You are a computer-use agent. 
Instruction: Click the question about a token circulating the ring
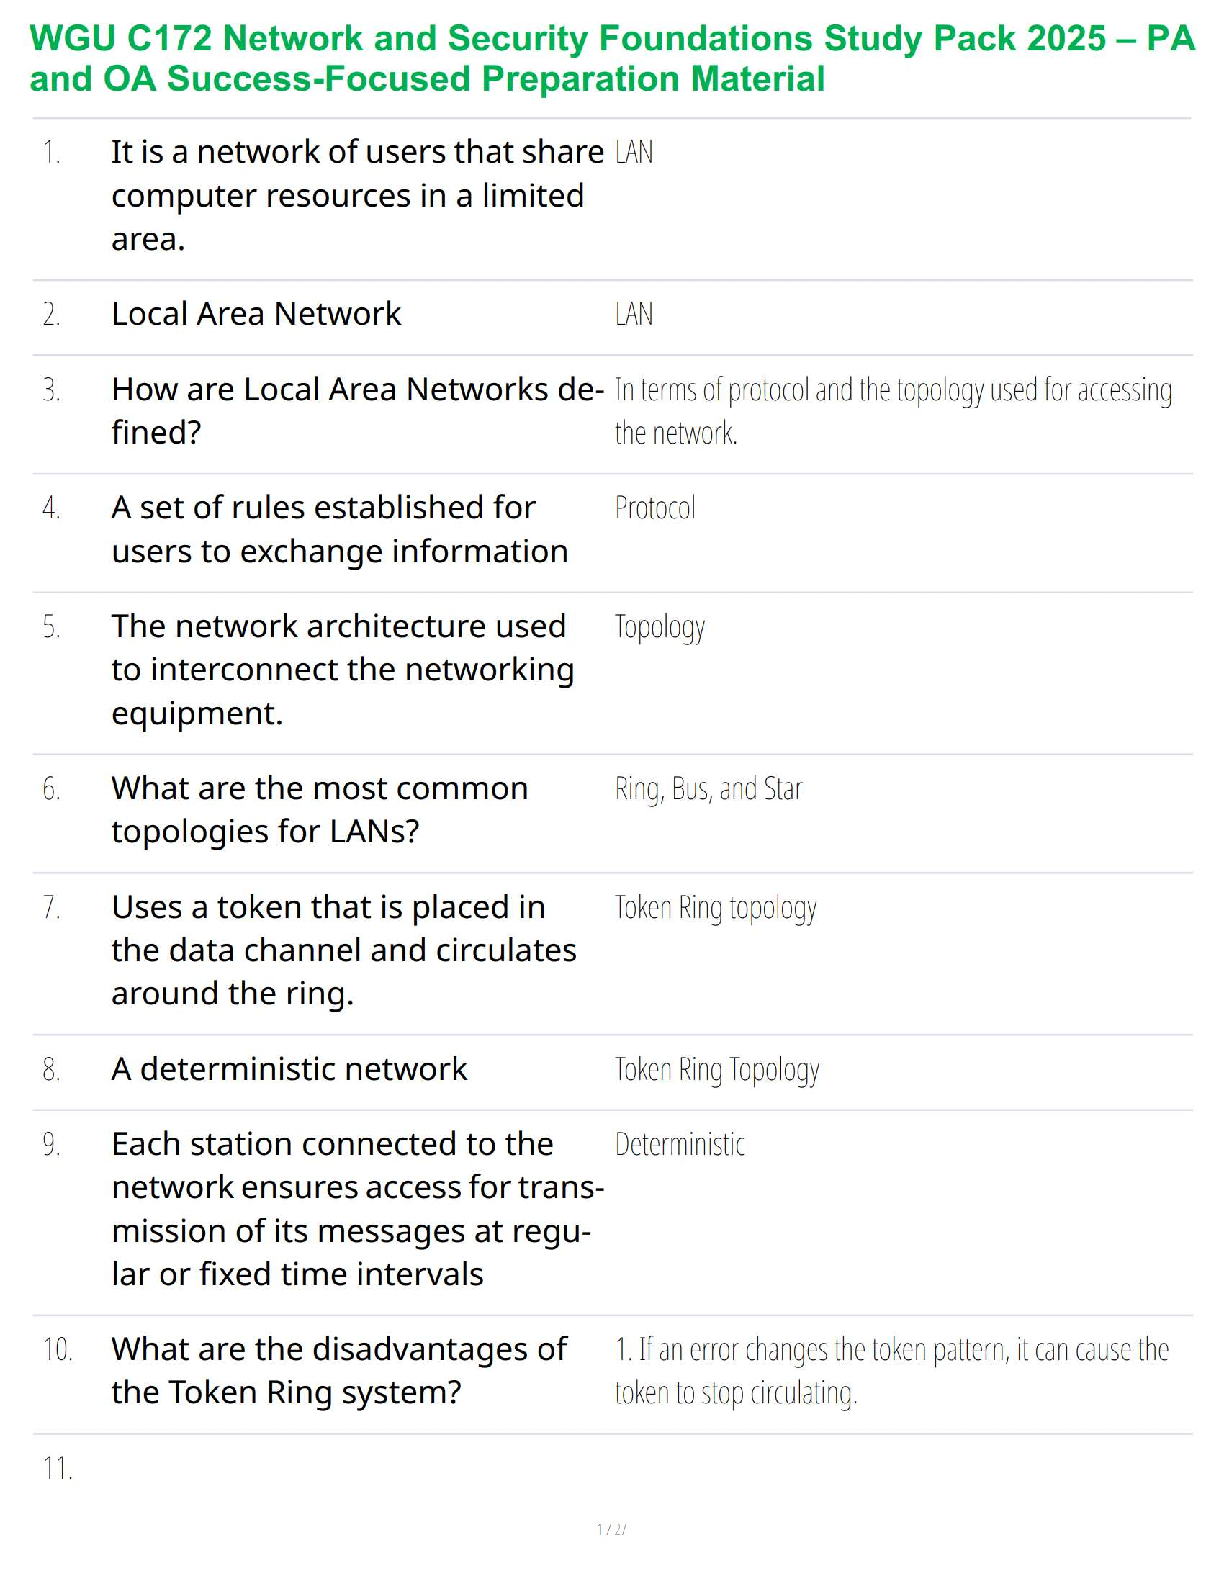click(x=343, y=949)
